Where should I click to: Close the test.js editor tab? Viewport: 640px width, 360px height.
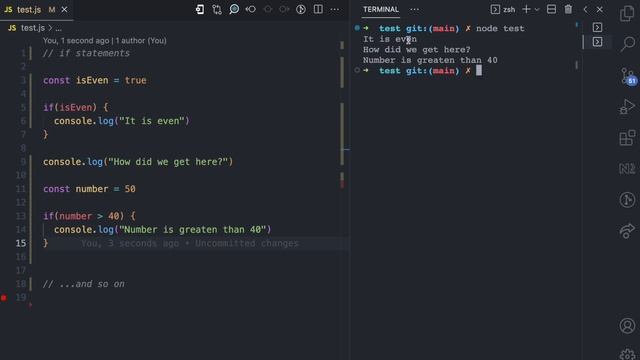64,9
